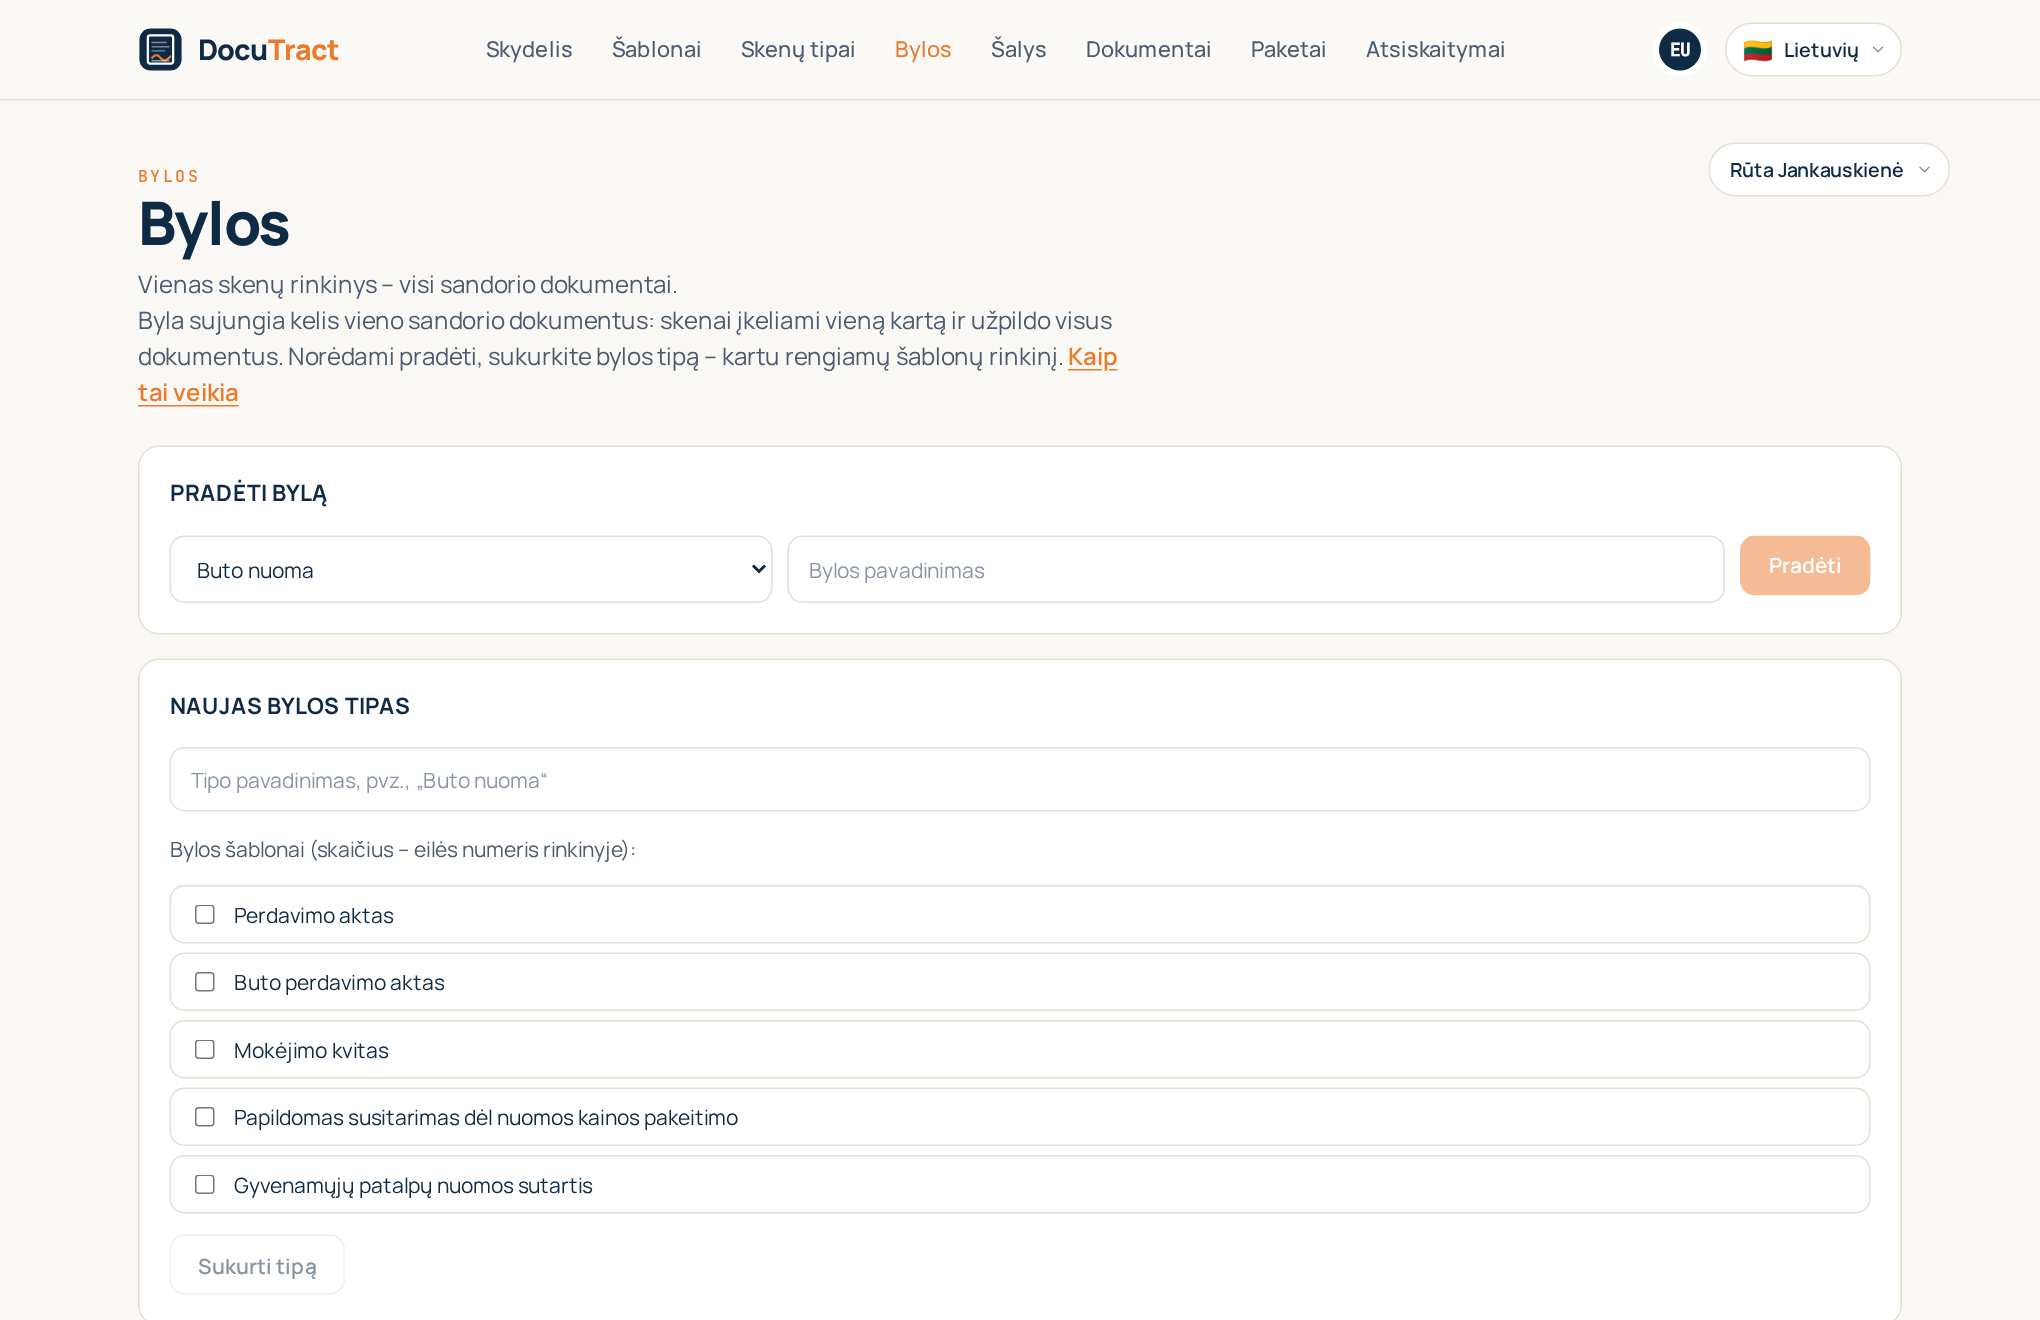Image resolution: width=2040 pixels, height=1320 pixels.
Task: Click the Lithuanian flag icon
Action: 1757,50
